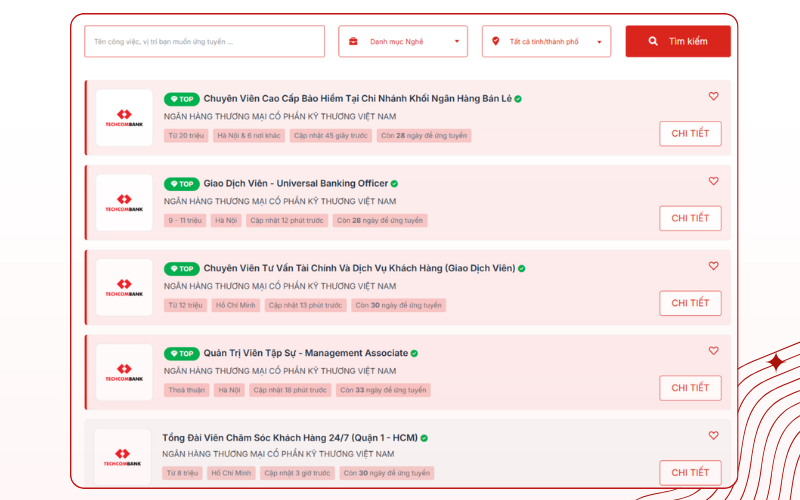Screen dimensions: 800x500
Task: Open CHI TIẾT for Giao Dịch Viên job
Action: [x=690, y=218]
